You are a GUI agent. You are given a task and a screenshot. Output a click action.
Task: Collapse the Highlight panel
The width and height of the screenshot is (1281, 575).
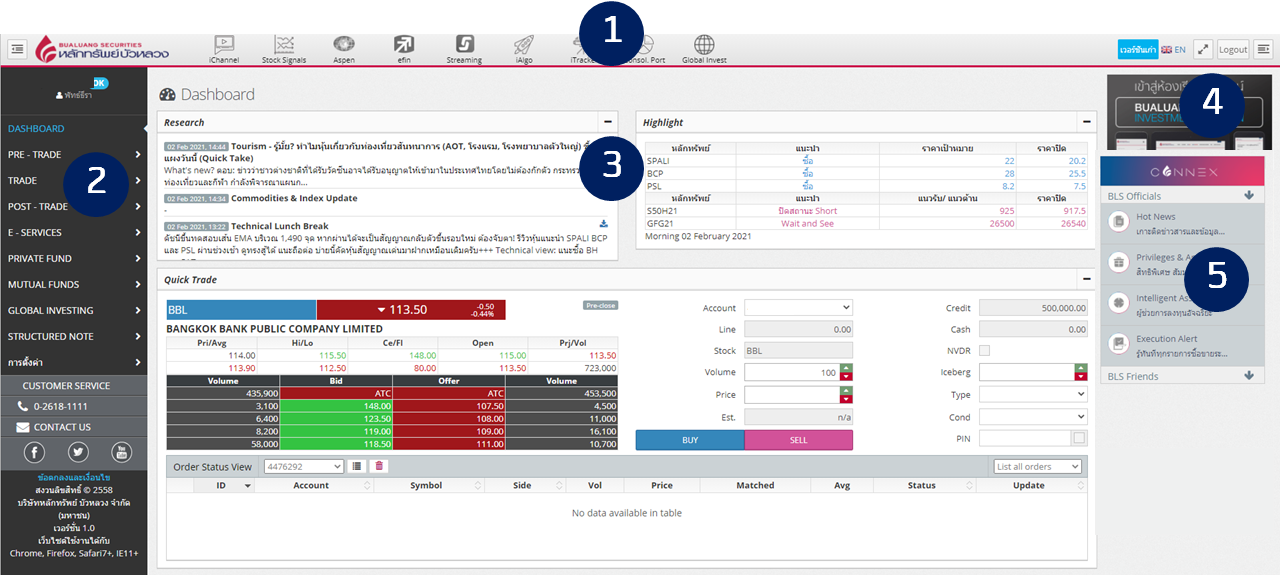tap(1087, 122)
